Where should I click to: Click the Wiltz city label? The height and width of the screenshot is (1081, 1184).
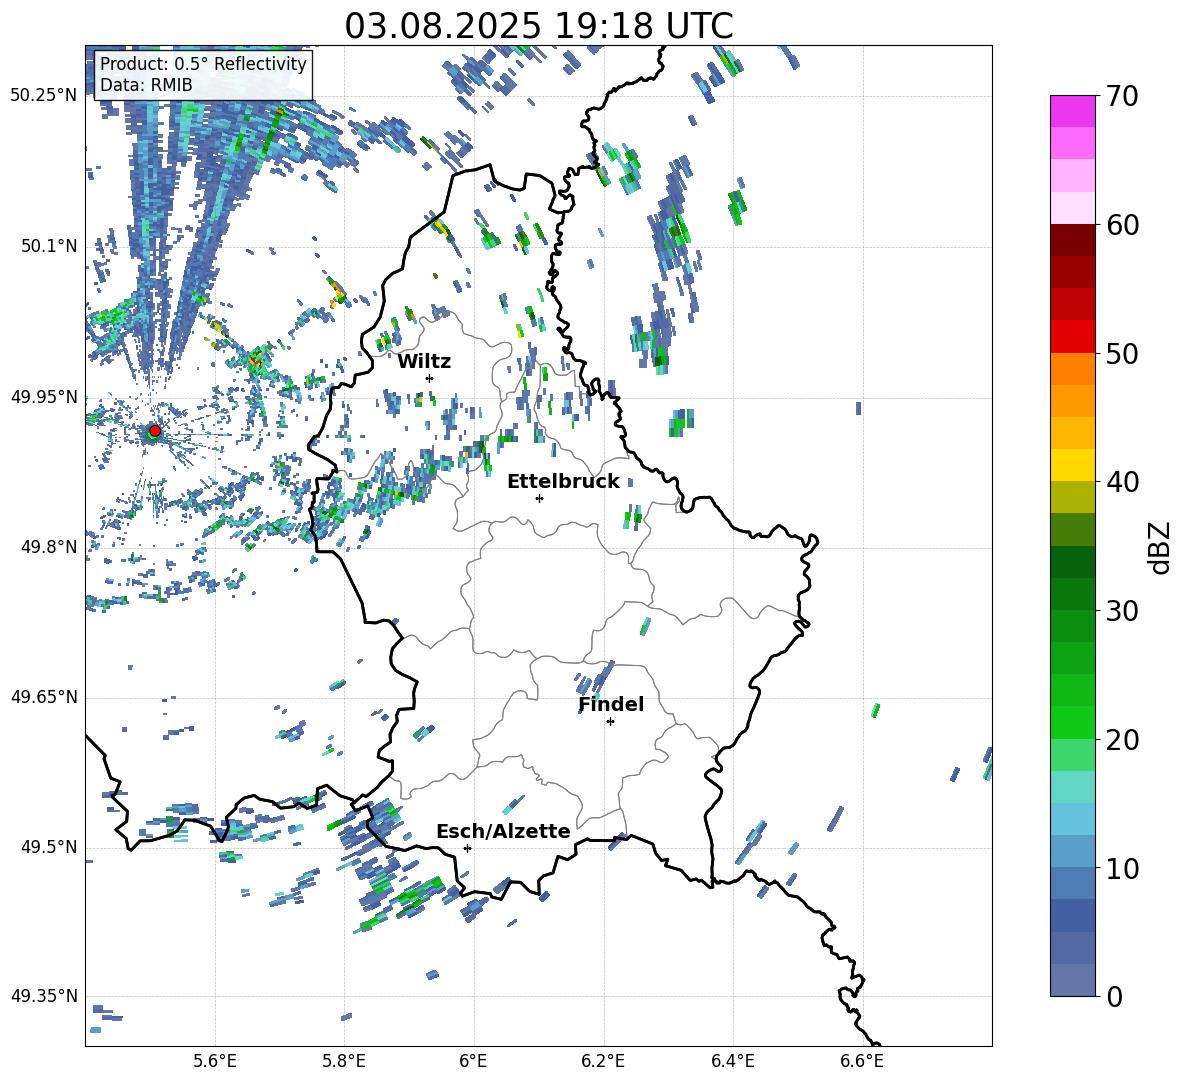(424, 362)
